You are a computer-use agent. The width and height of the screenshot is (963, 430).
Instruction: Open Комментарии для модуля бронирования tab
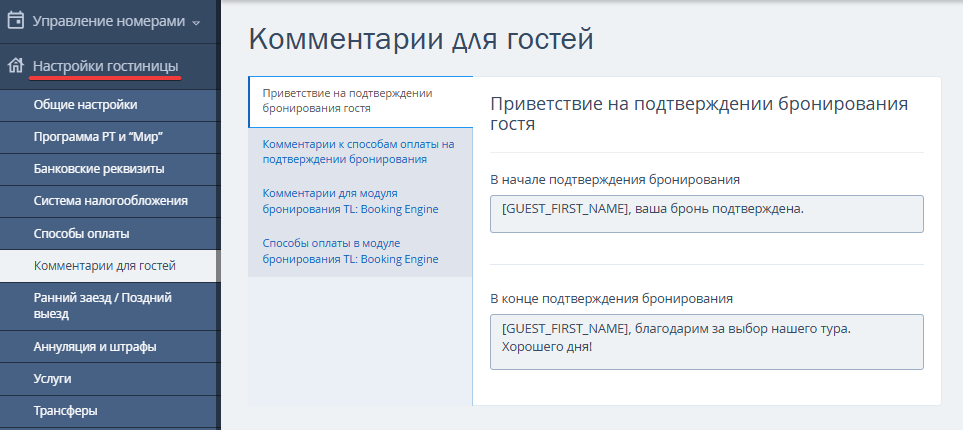[x=361, y=201]
